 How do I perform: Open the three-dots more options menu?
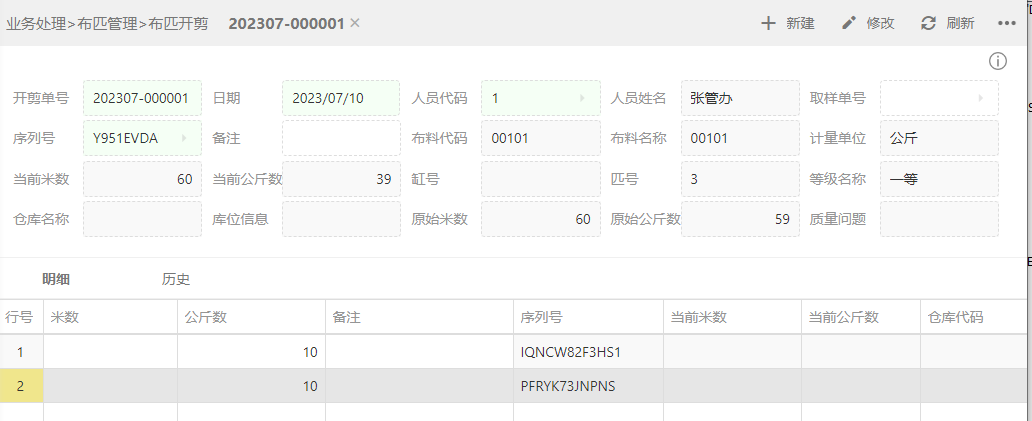click(1006, 23)
